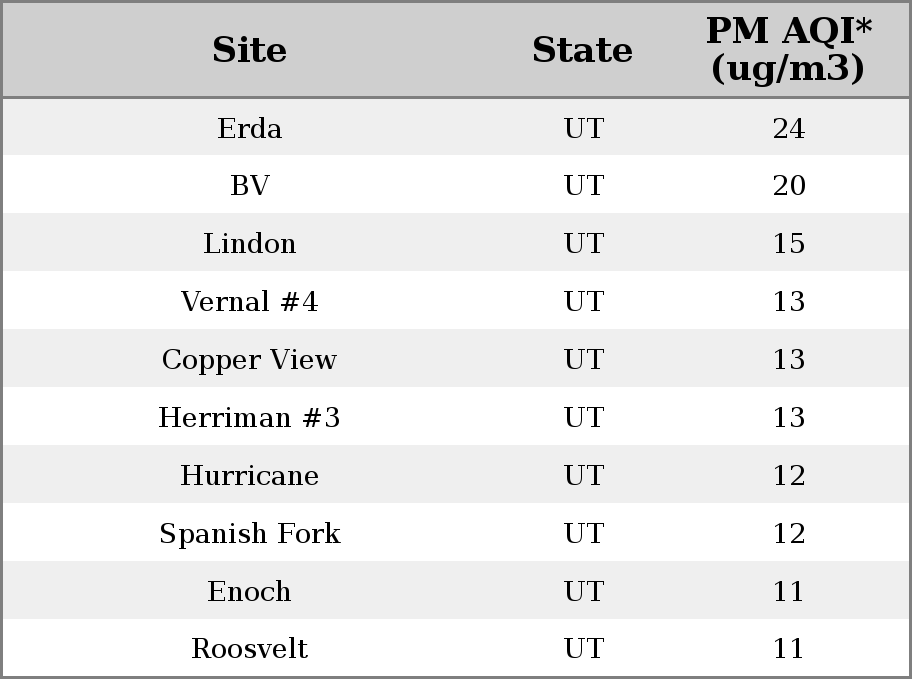Click the AQI value 20 for BV
This screenshot has width=912, height=679.
[789, 186]
